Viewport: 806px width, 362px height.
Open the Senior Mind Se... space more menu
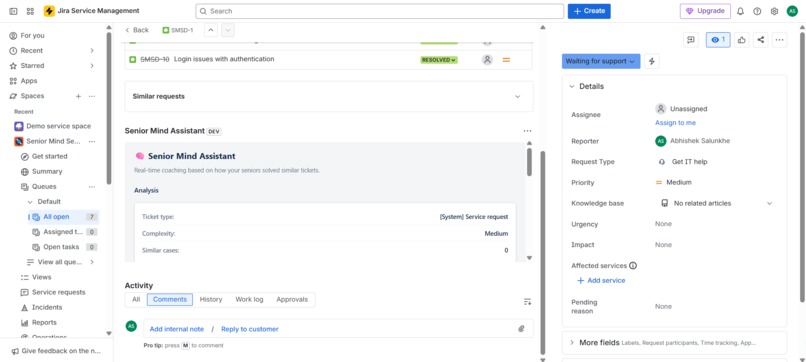pyautogui.click(x=92, y=141)
